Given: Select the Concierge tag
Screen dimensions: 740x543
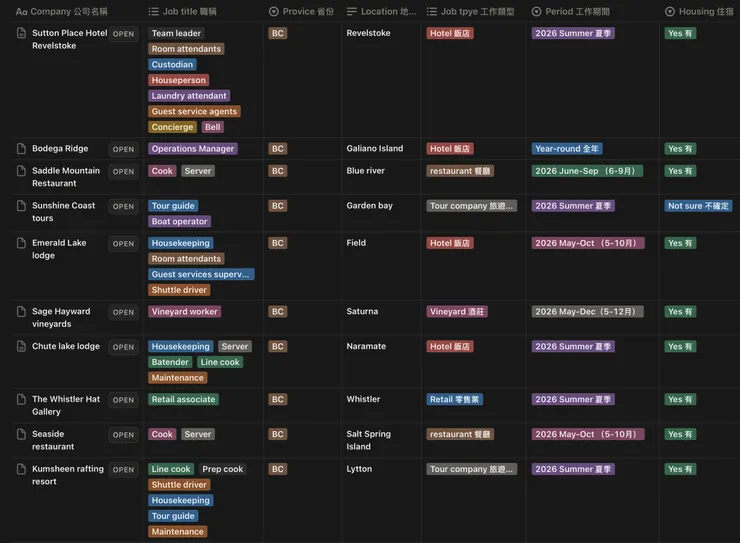Looking at the screenshot, I should (172, 127).
